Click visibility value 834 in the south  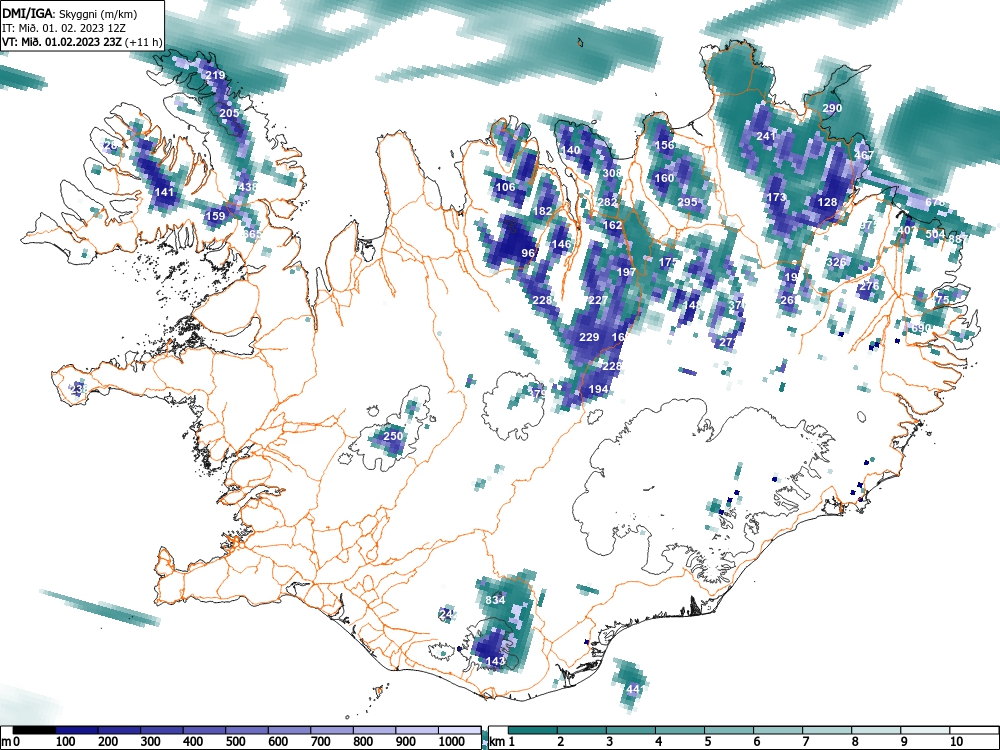496,600
